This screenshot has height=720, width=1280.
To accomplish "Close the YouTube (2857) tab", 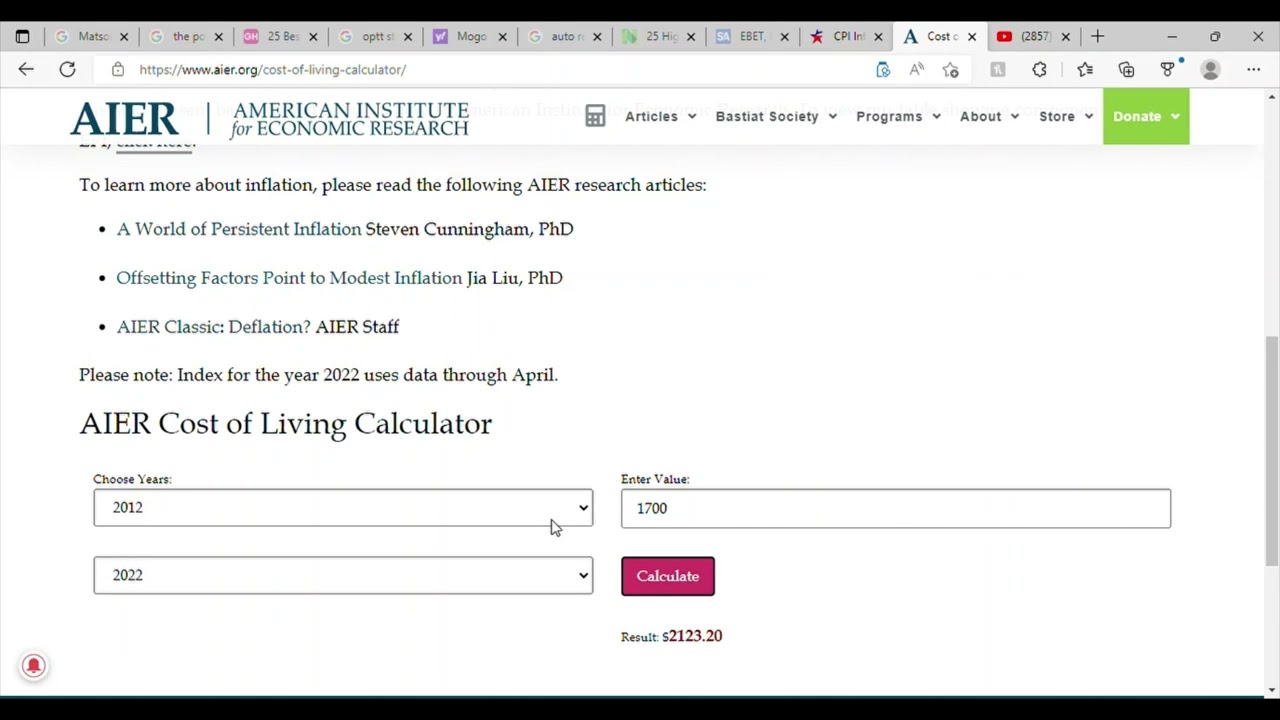I will 1066,37.
